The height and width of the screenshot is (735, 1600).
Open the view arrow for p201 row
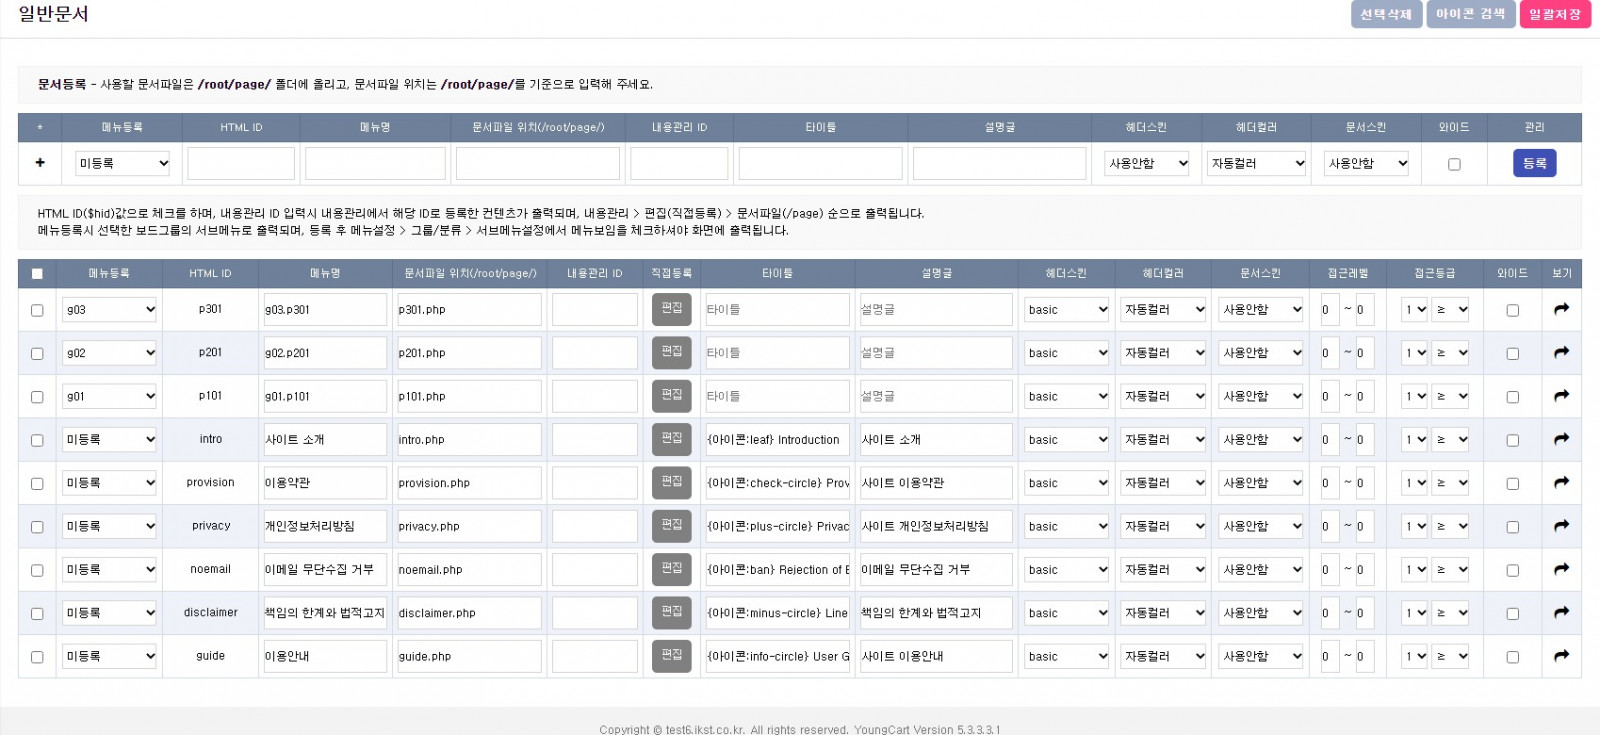click(x=1561, y=353)
